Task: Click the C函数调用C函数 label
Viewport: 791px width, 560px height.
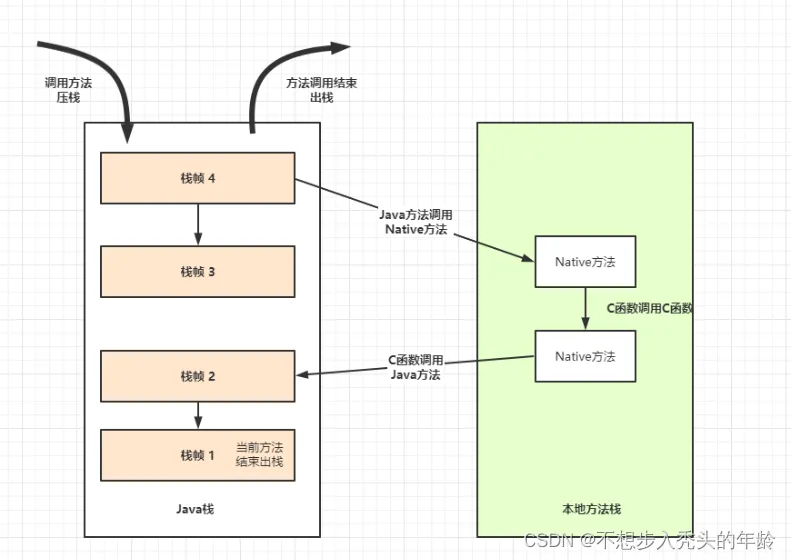Action: coord(649,309)
